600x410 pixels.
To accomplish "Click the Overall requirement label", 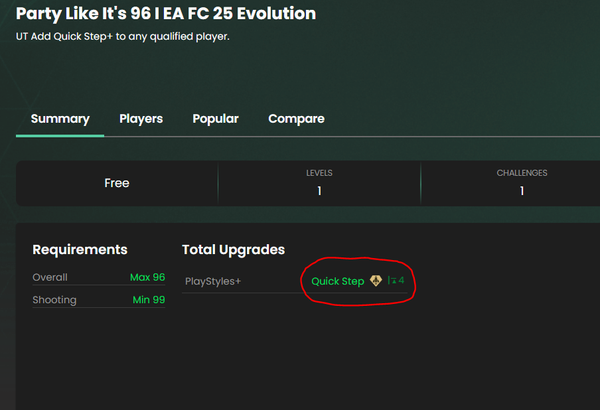I will coord(50,277).
